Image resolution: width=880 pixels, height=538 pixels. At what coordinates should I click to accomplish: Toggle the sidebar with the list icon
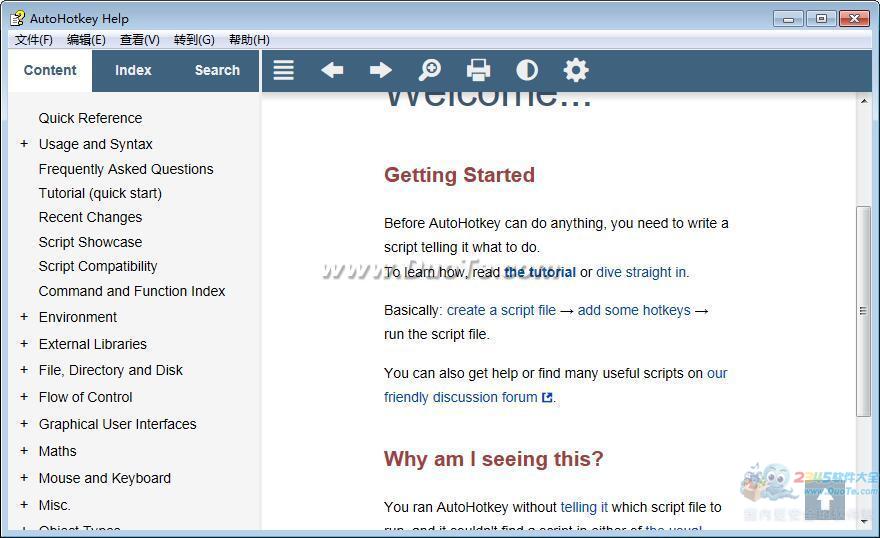283,70
